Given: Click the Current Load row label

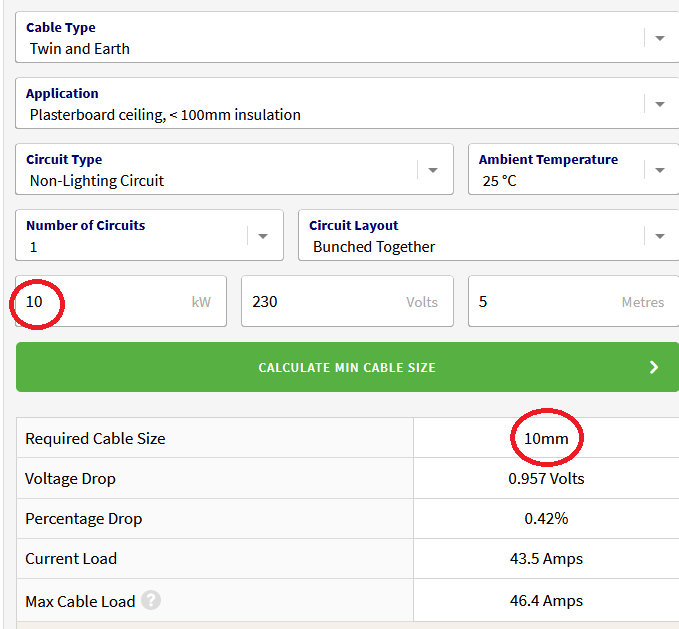Looking at the screenshot, I should [x=71, y=559].
